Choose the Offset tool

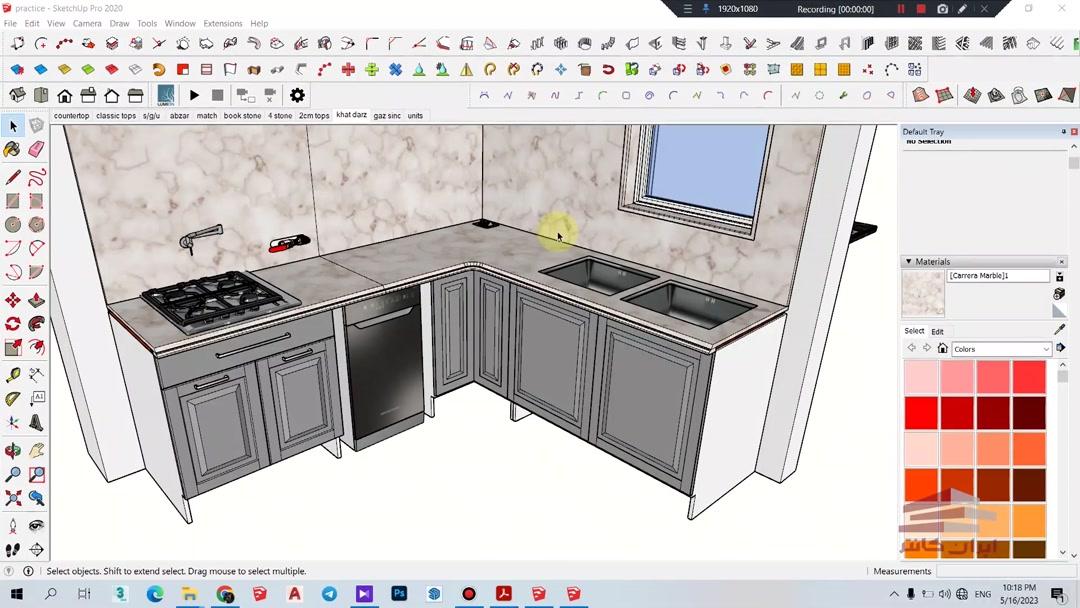pos(37,347)
